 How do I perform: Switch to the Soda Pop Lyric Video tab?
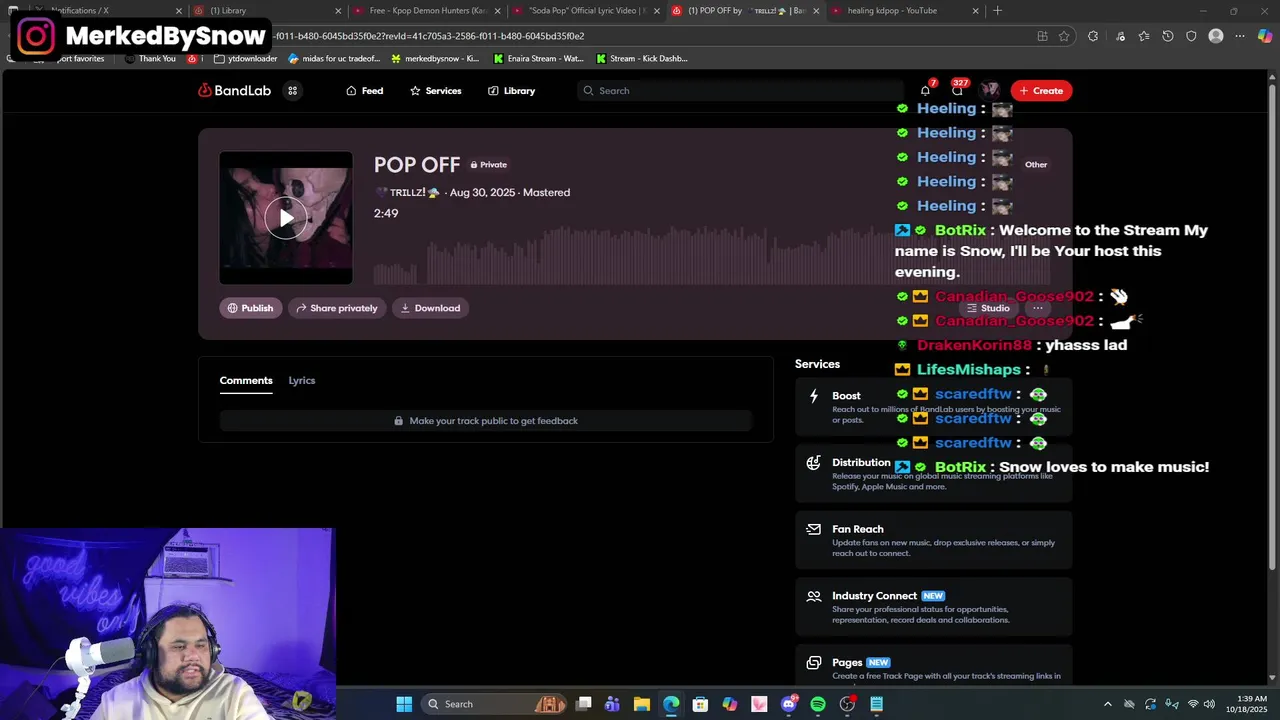pos(587,11)
